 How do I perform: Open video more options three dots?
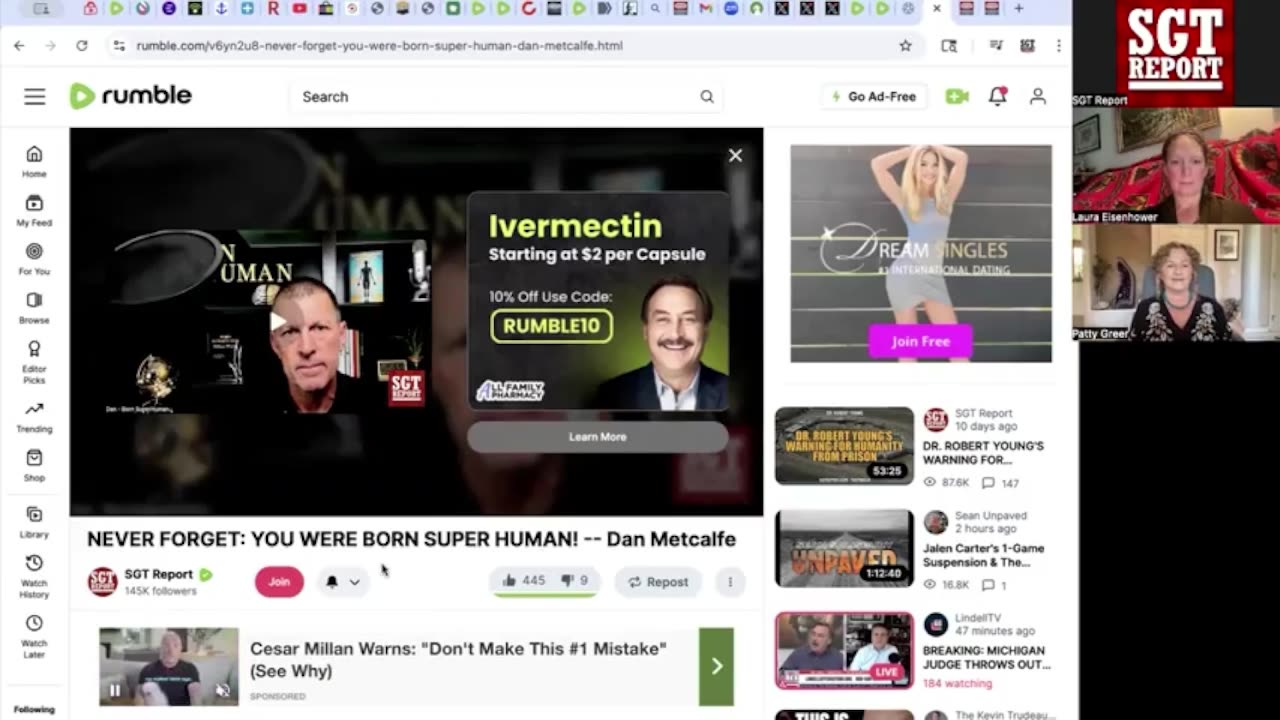pyautogui.click(x=730, y=582)
